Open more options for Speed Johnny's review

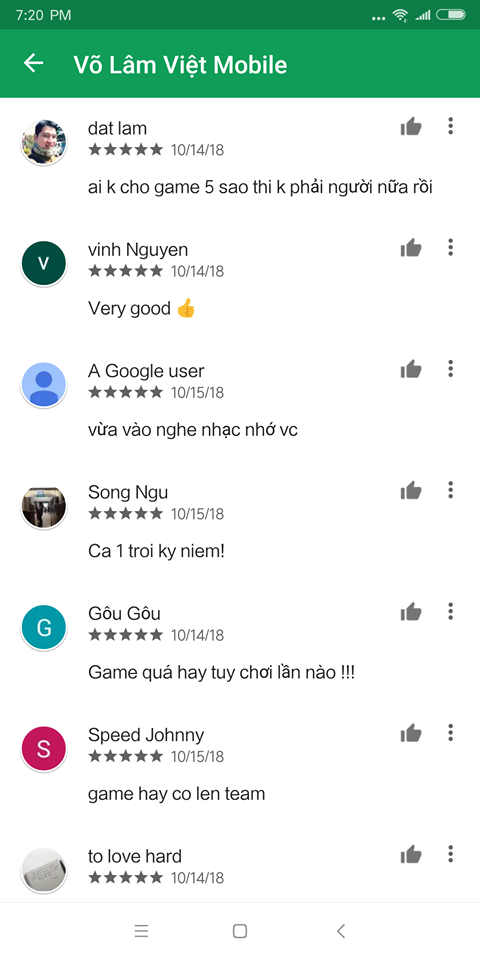(451, 732)
